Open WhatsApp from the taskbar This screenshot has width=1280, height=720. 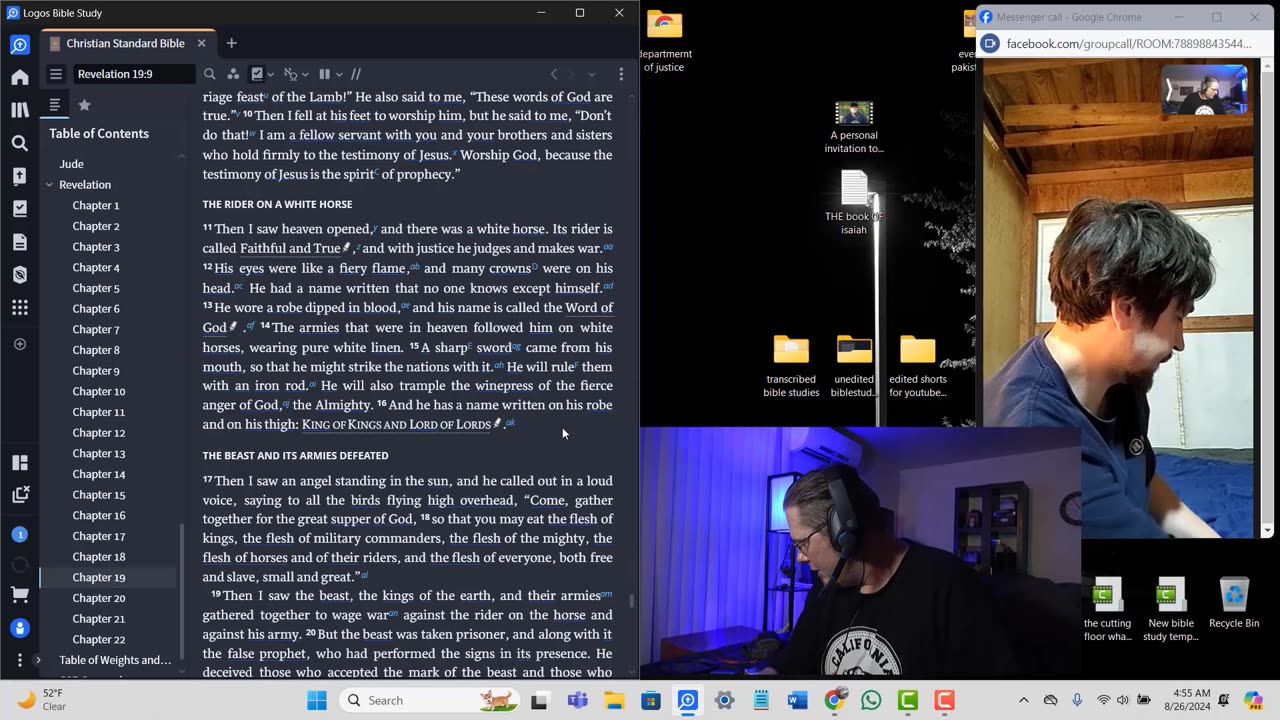pyautogui.click(x=871, y=700)
